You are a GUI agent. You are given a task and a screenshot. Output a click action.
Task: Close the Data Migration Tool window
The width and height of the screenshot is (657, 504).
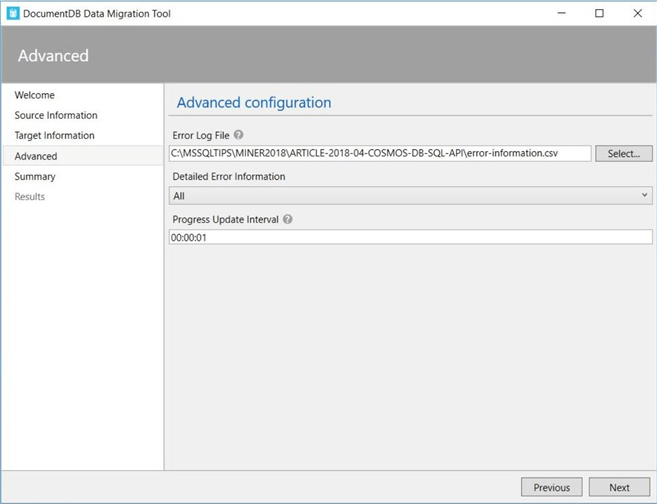tap(637, 13)
